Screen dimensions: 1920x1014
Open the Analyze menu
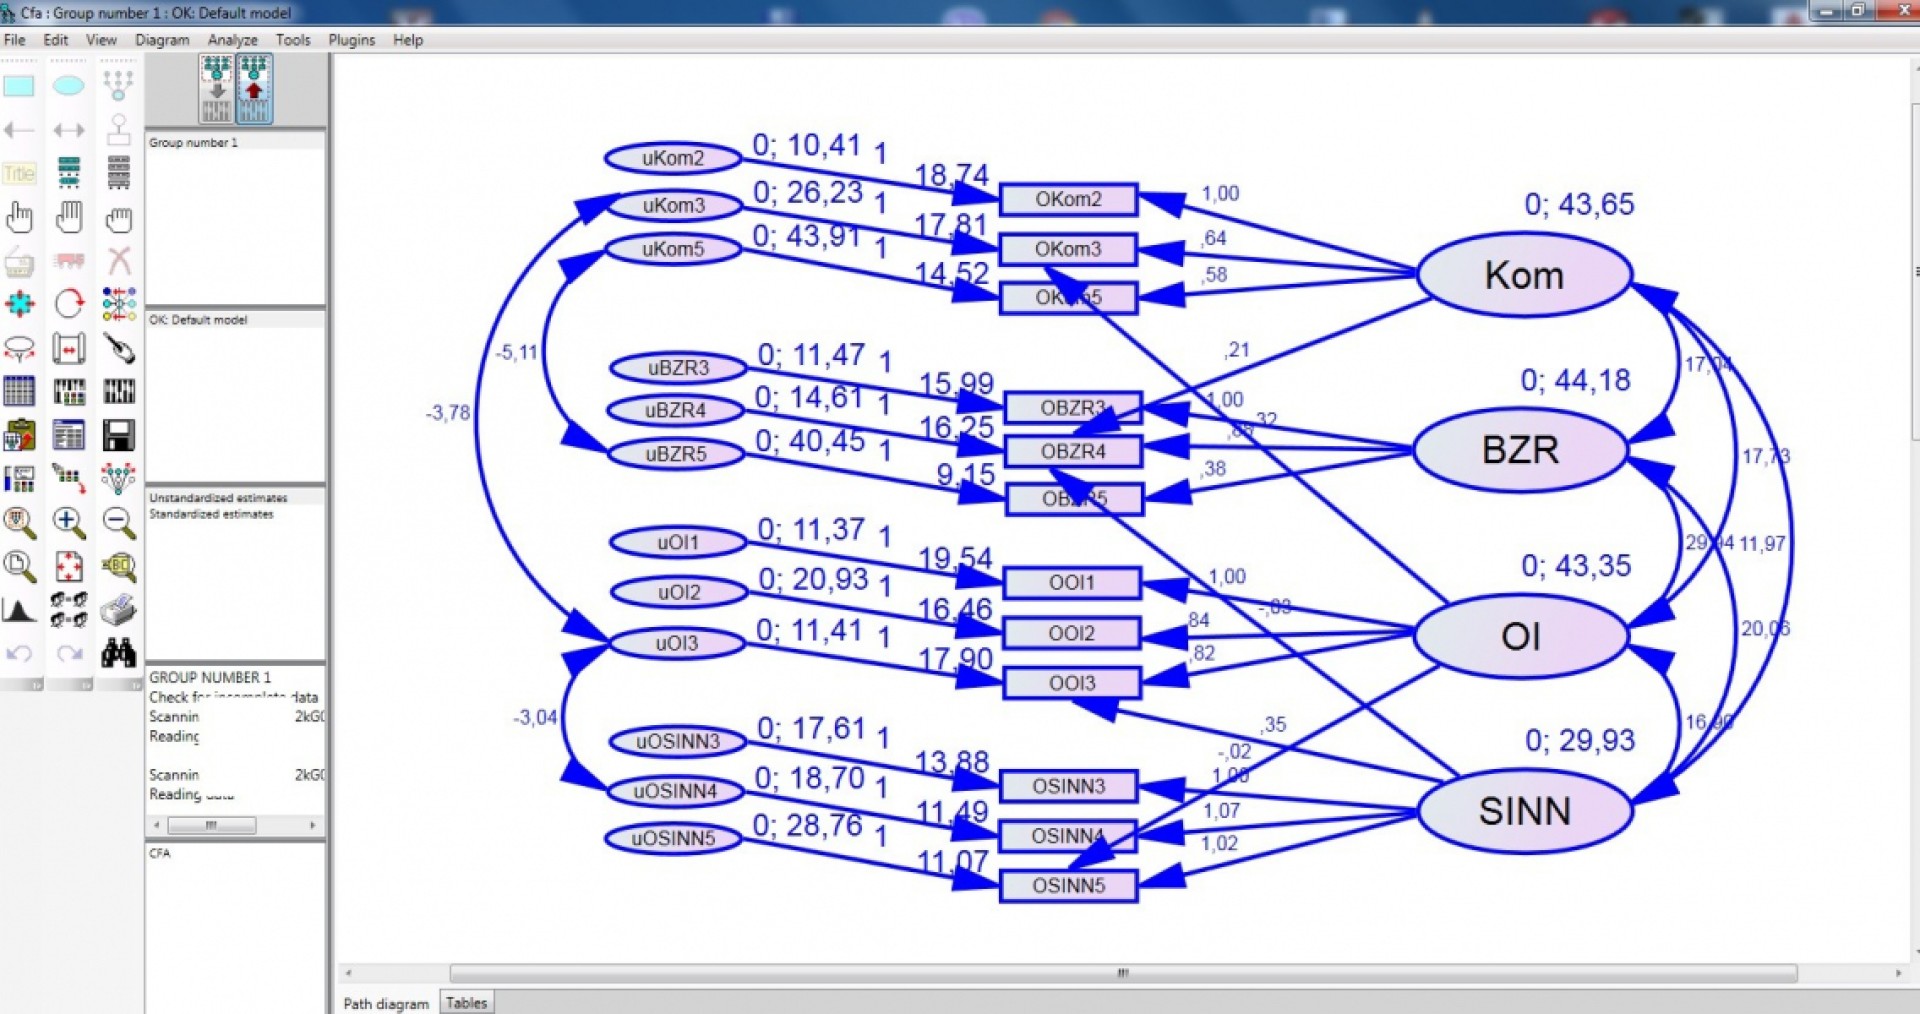(x=232, y=40)
